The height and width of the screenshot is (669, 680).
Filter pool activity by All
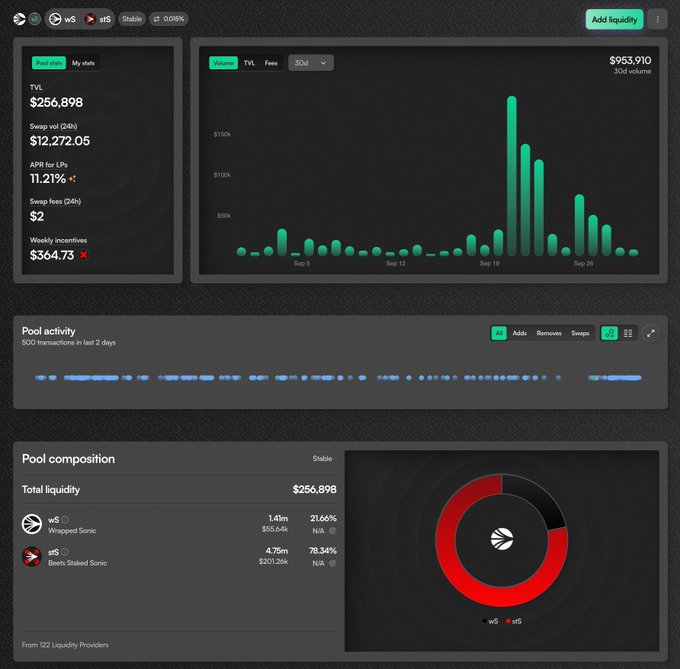coord(499,333)
